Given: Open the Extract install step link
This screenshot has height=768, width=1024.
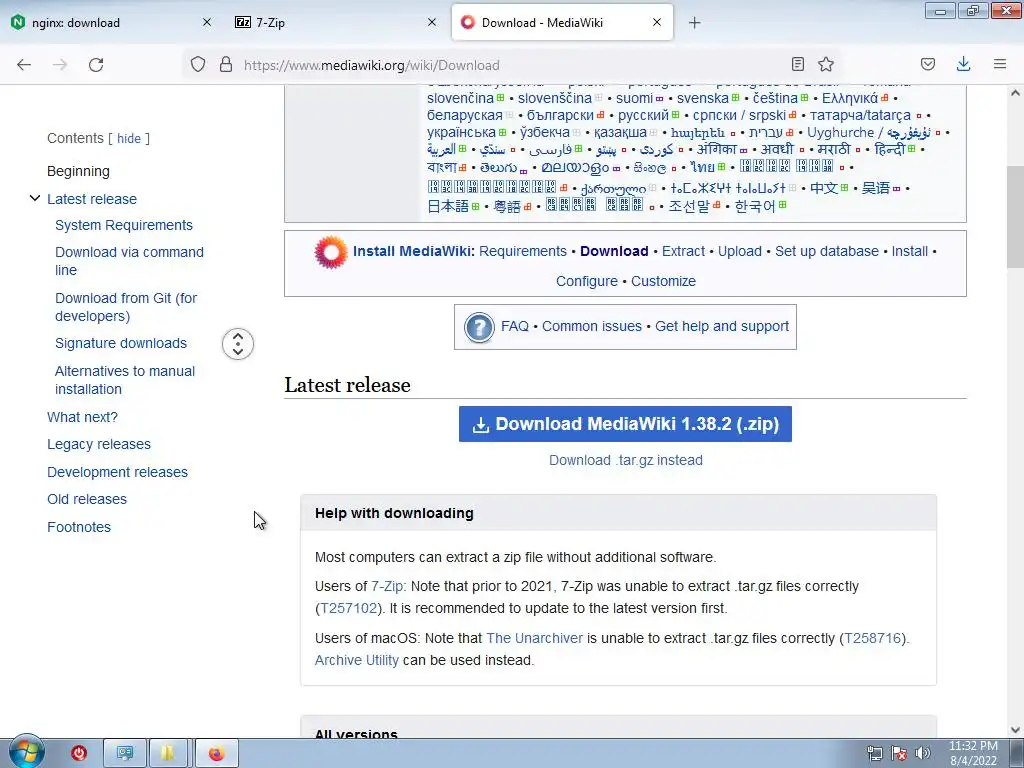Looking at the screenshot, I should 683,251.
